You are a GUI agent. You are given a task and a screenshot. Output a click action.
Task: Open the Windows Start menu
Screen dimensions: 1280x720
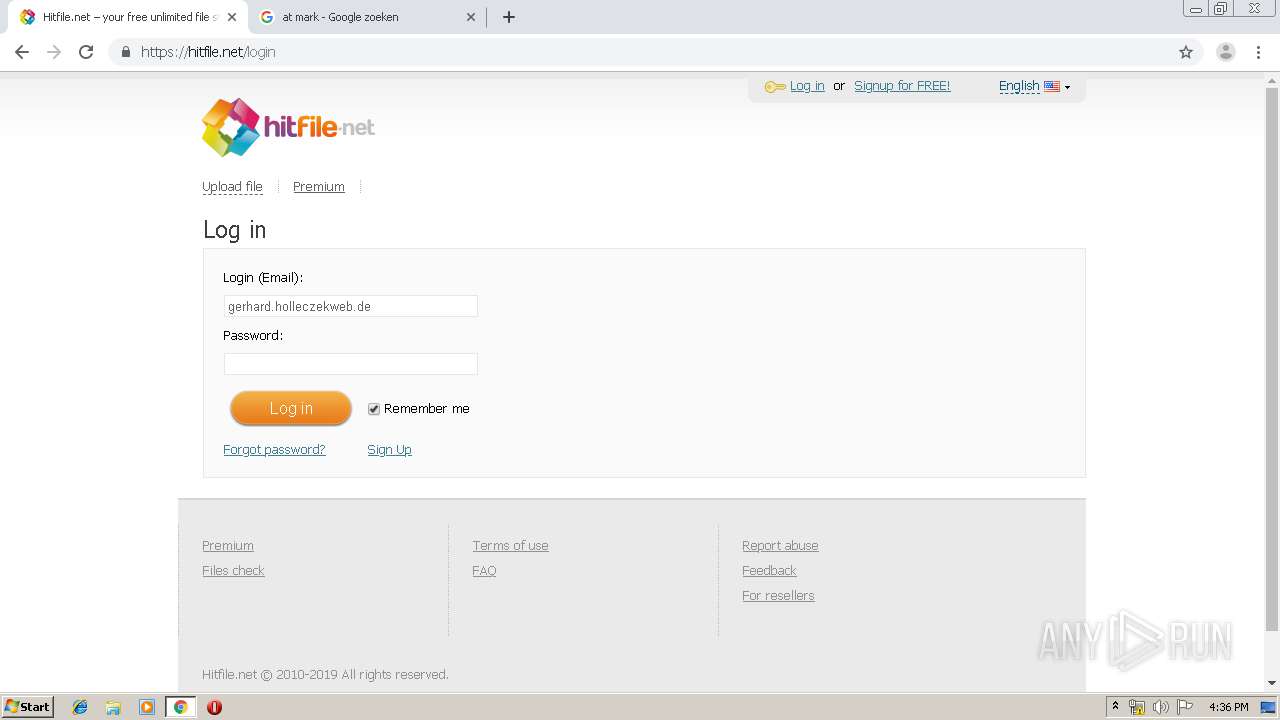28,707
